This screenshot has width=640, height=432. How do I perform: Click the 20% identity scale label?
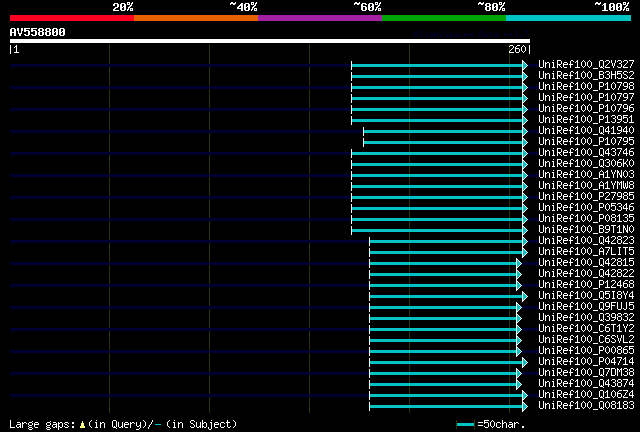(123, 7)
